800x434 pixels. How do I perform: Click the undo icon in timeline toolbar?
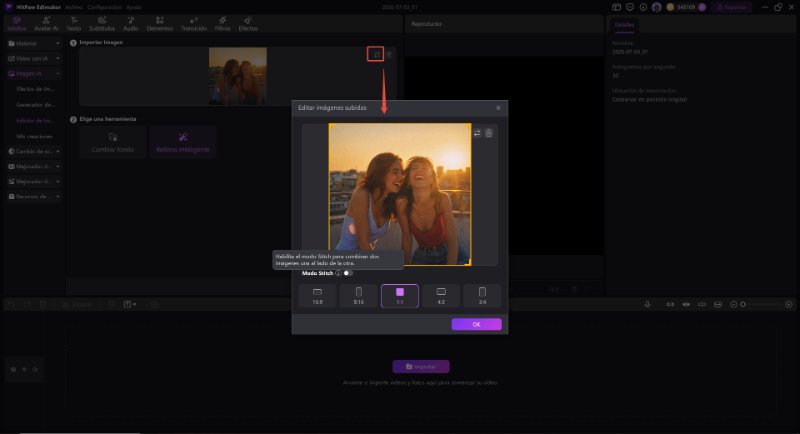click(x=11, y=304)
